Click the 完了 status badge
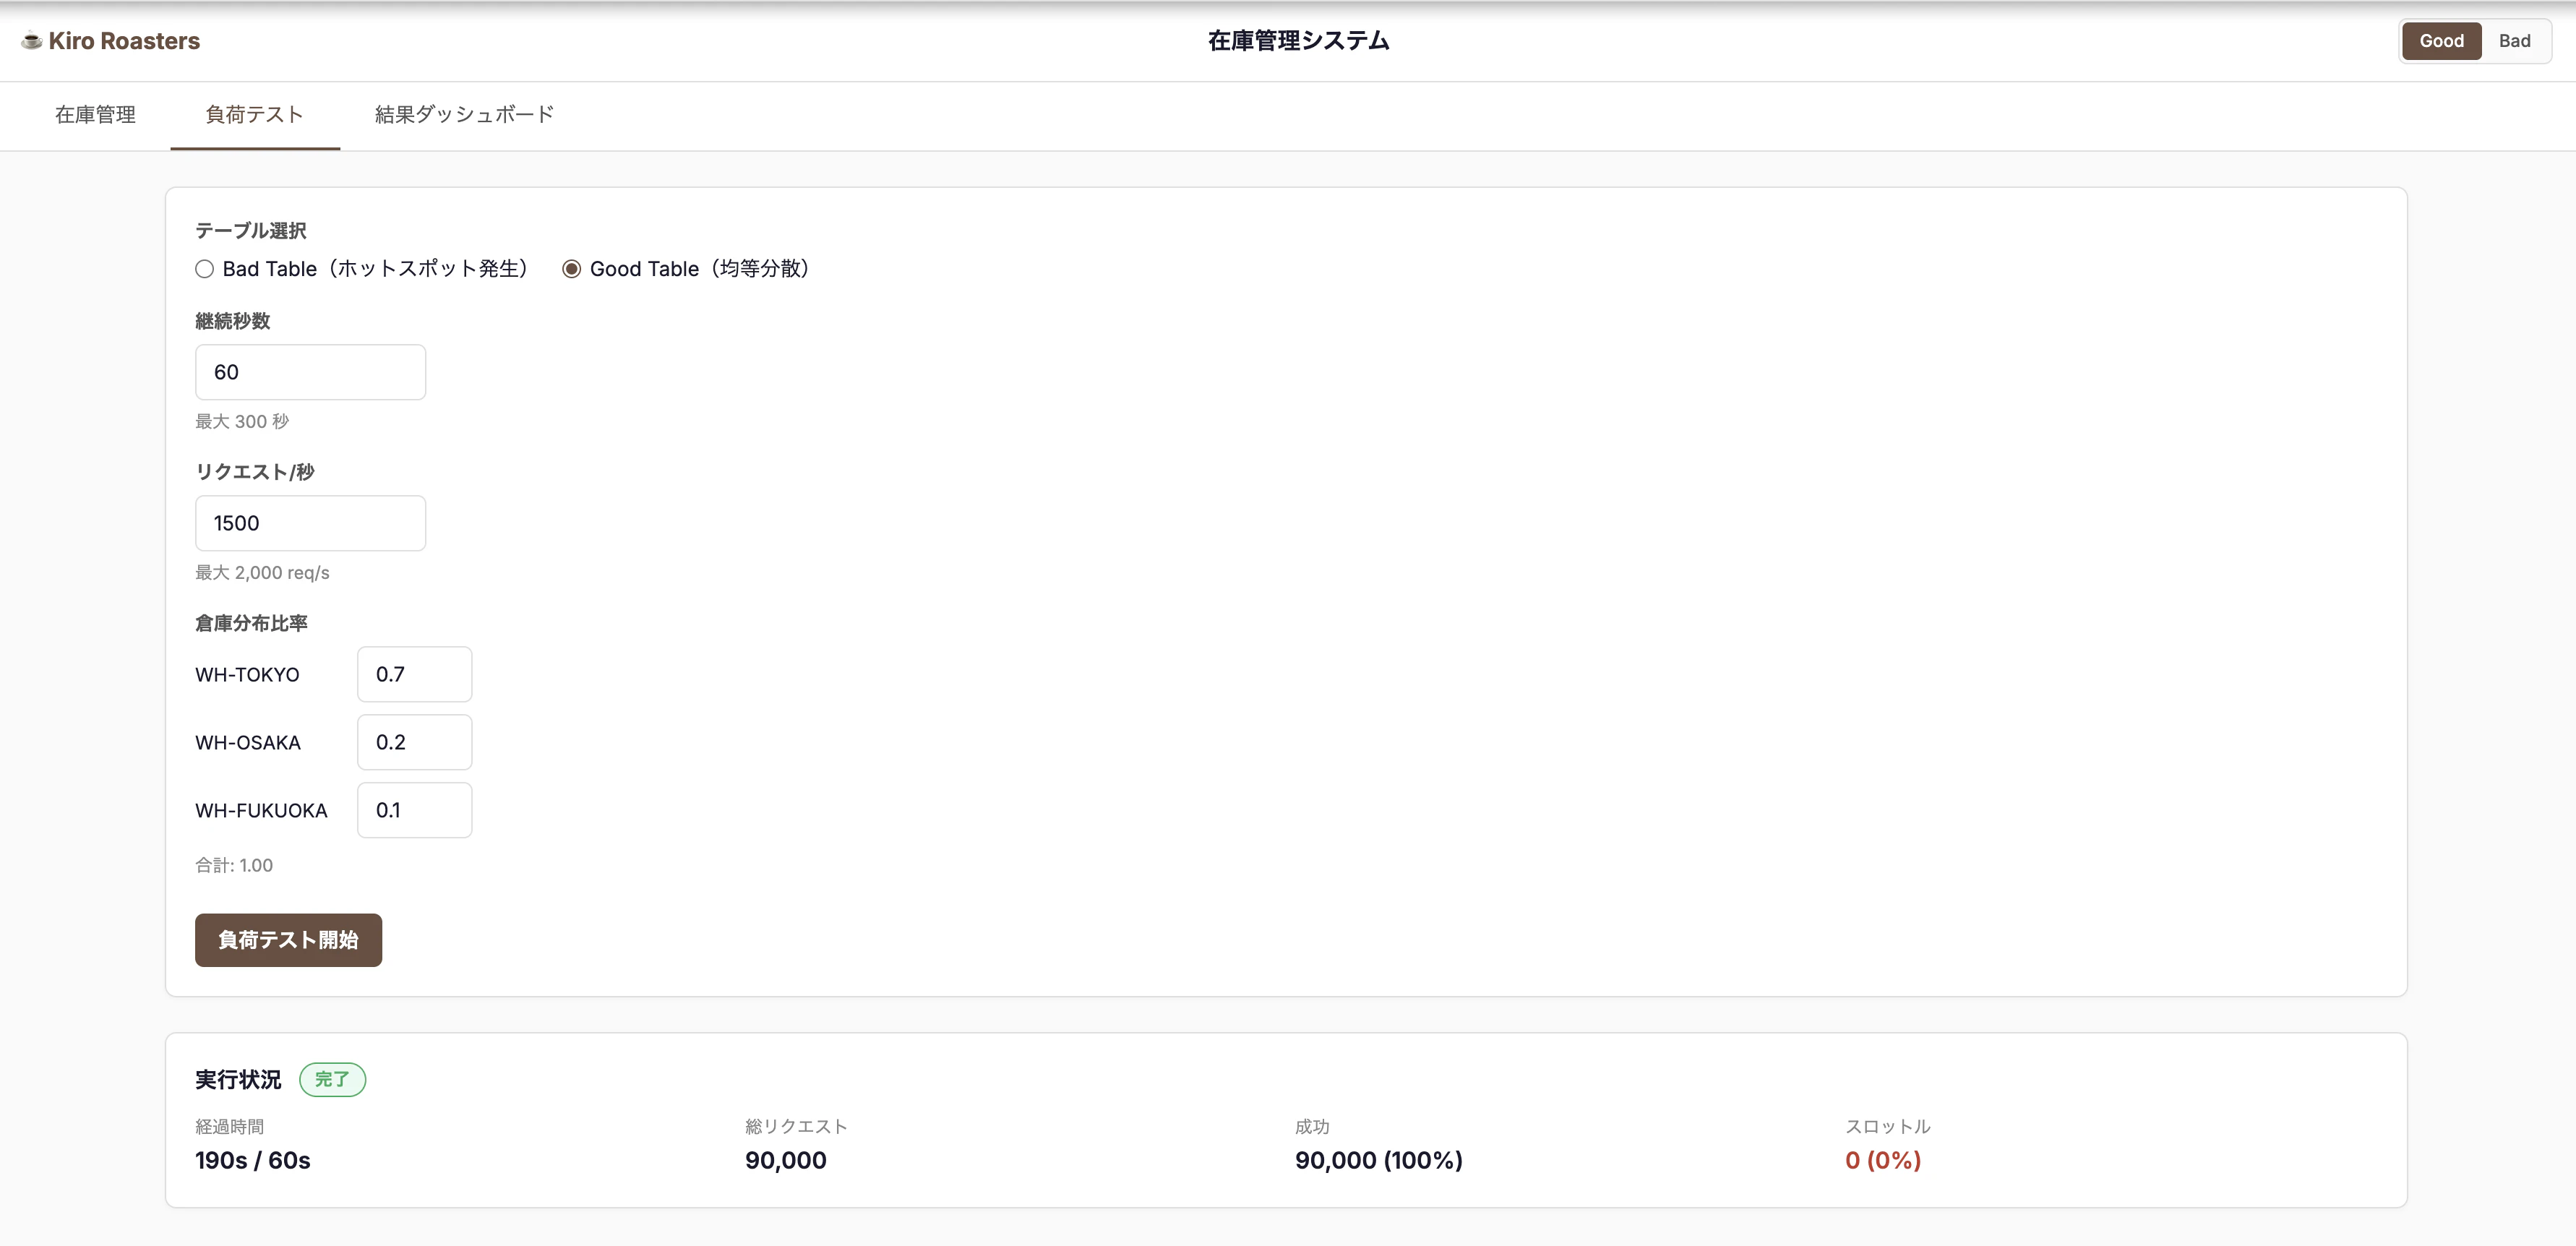 (332, 1080)
